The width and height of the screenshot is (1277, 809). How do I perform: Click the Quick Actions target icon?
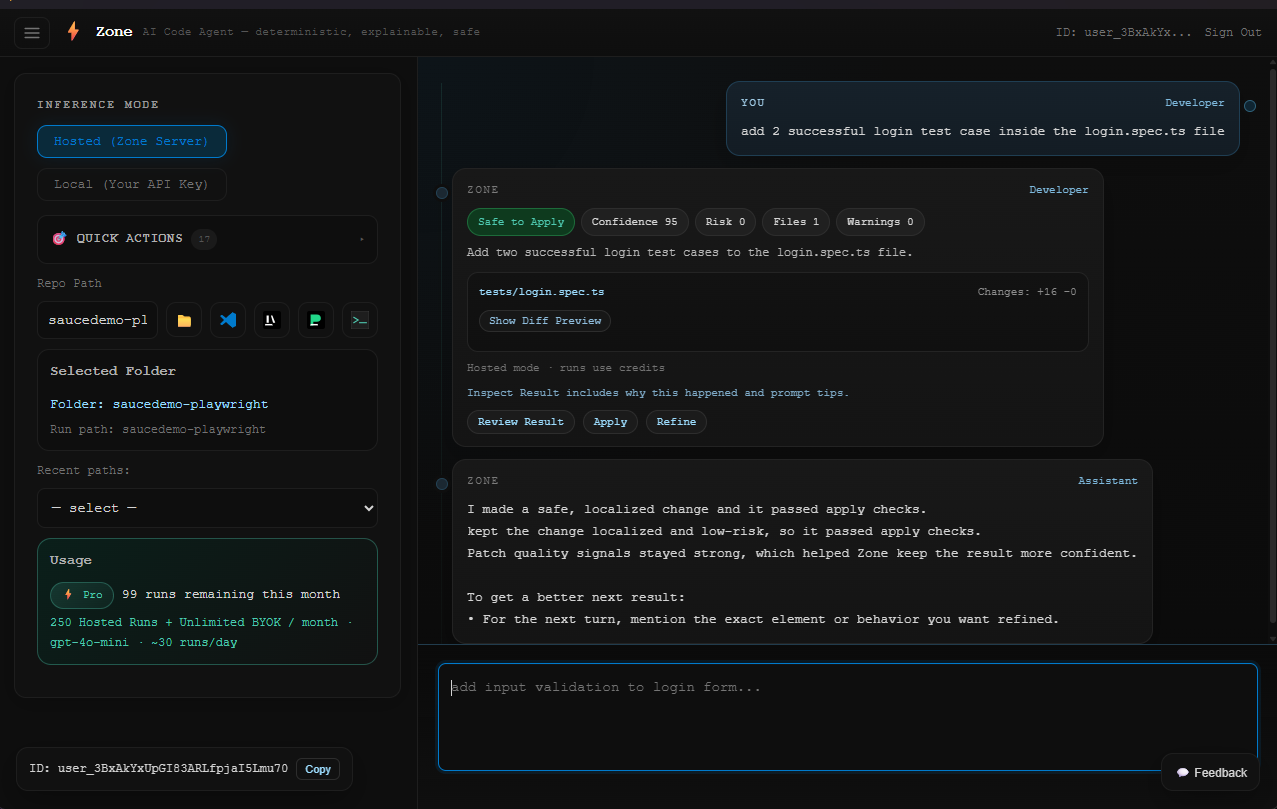[59, 239]
